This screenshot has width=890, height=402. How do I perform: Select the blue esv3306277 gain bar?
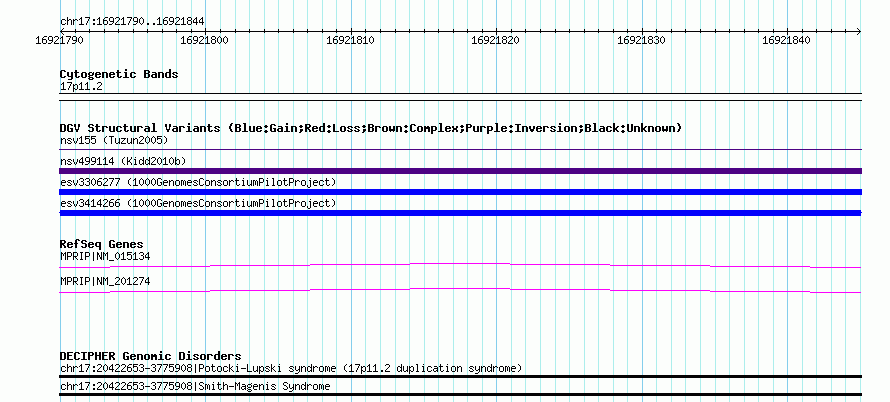pyautogui.click(x=460, y=192)
